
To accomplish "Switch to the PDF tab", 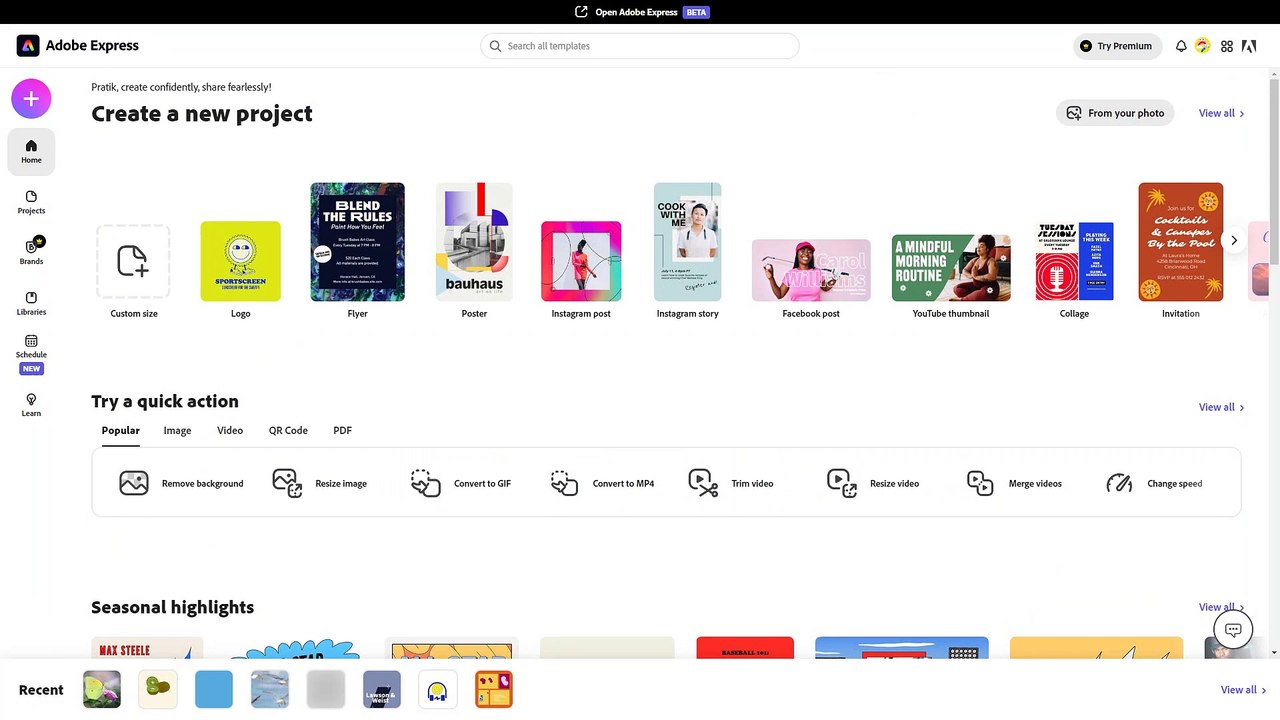I will tap(342, 430).
